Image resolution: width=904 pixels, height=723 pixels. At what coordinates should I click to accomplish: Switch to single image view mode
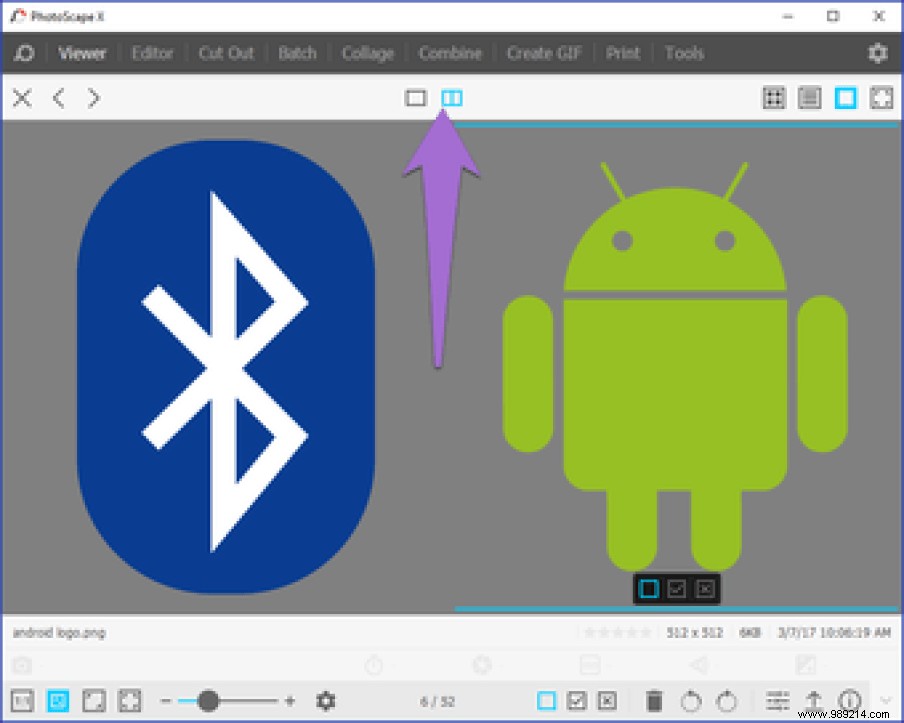coord(416,98)
